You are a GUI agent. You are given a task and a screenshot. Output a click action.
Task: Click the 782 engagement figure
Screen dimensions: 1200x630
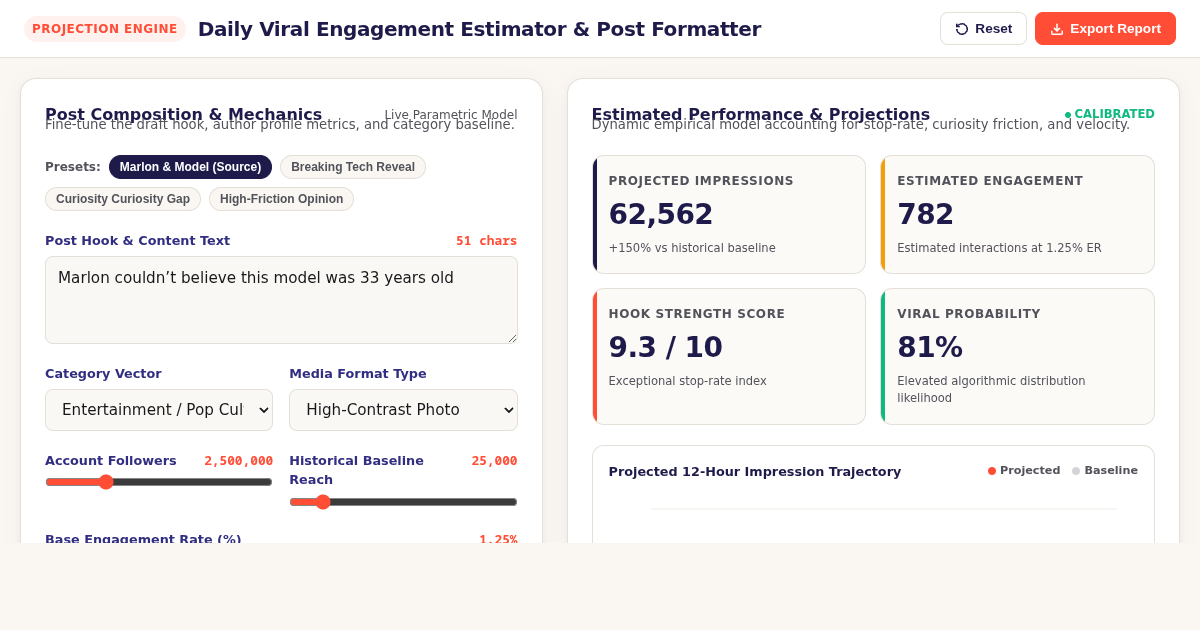pos(925,214)
